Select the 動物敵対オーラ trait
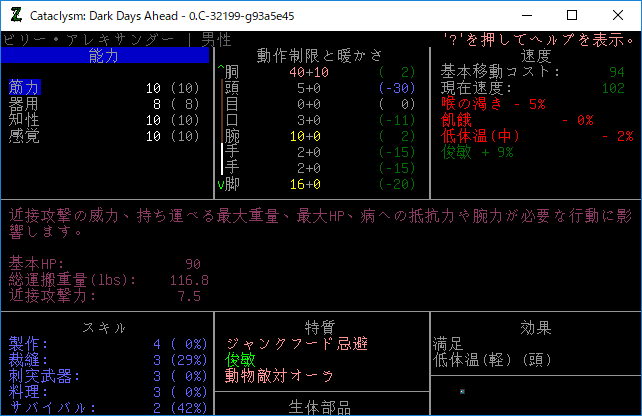 click(279, 376)
